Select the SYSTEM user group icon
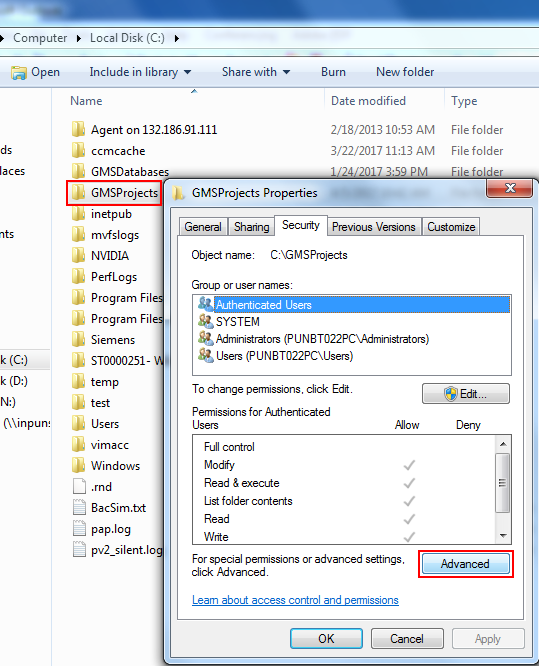Image resolution: width=539 pixels, height=666 pixels. click(x=206, y=321)
